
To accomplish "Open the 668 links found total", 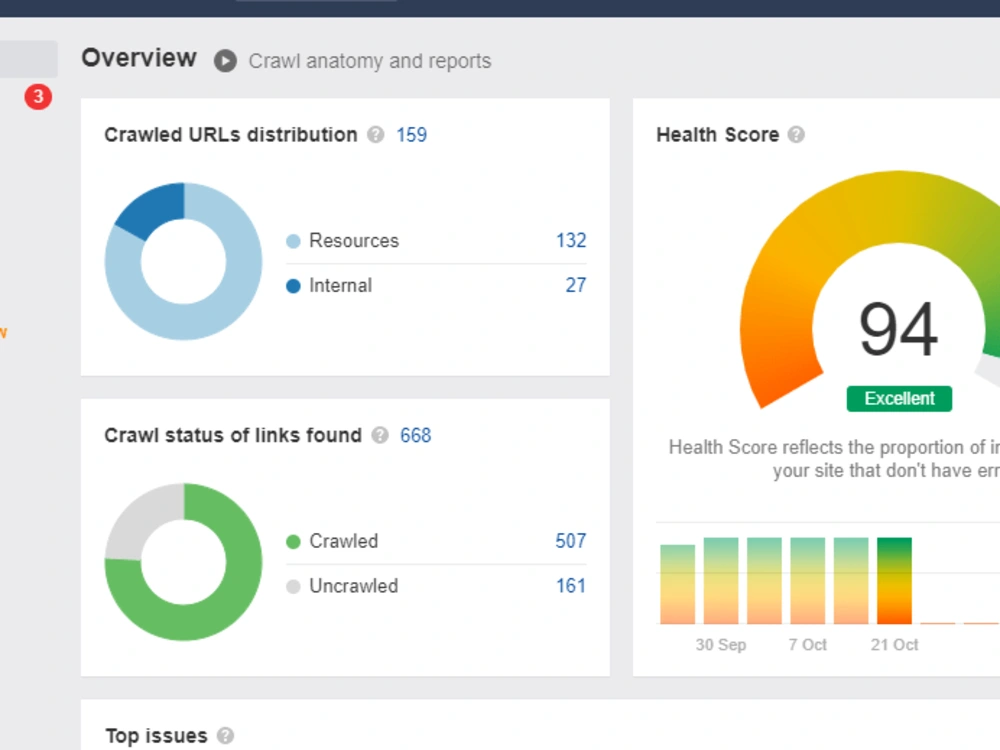I will coord(416,435).
